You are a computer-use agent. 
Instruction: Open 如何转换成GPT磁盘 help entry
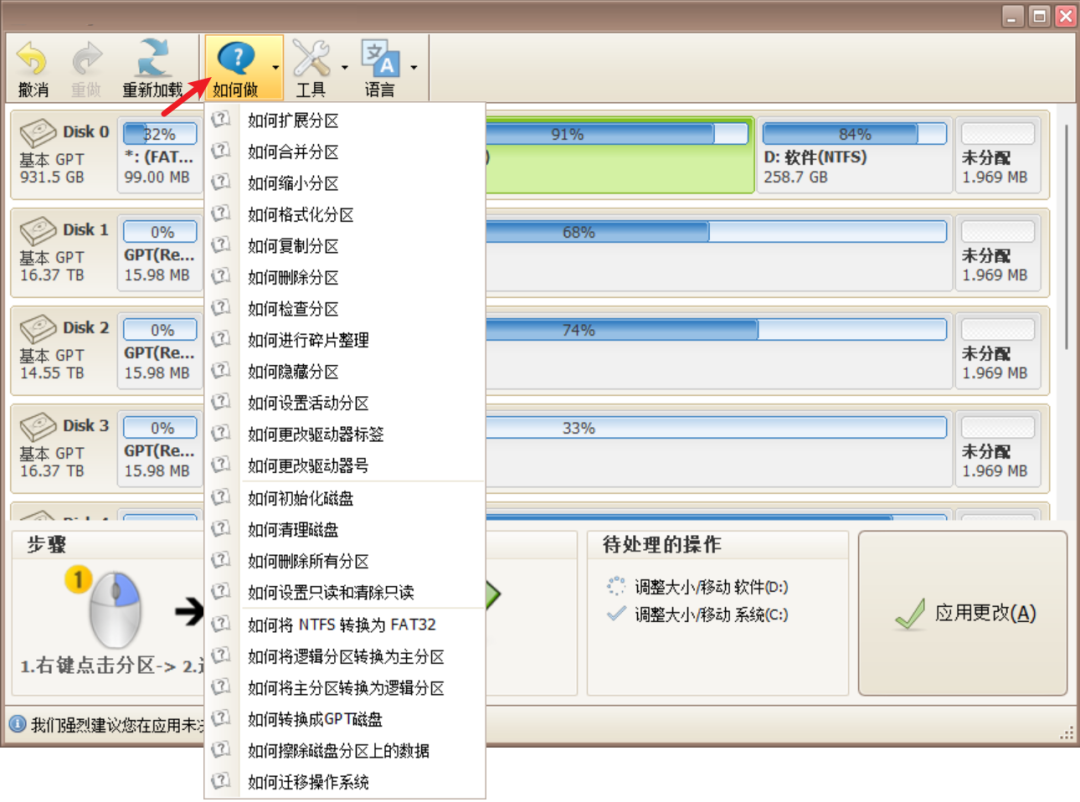coord(345,719)
